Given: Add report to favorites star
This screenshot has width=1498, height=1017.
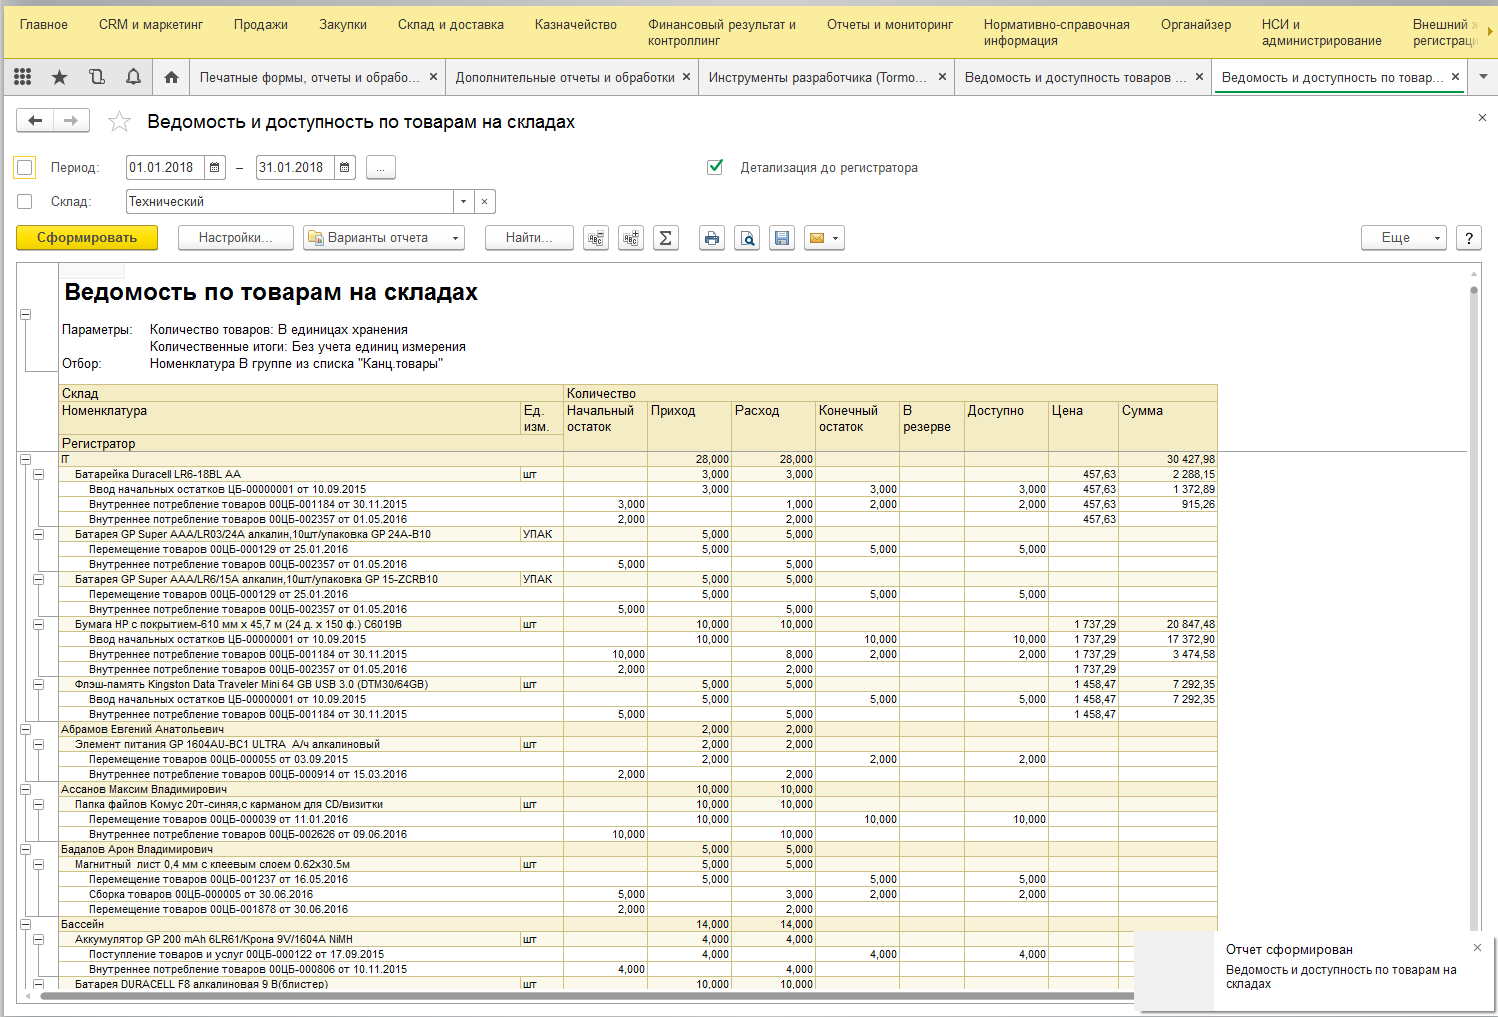Looking at the screenshot, I should click(119, 122).
